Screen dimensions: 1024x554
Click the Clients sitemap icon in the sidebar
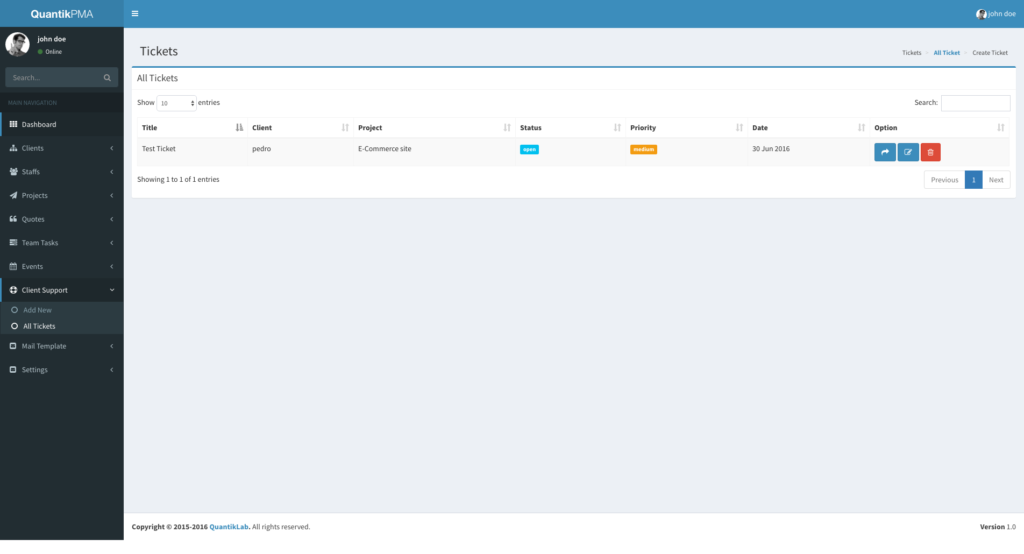(13, 148)
